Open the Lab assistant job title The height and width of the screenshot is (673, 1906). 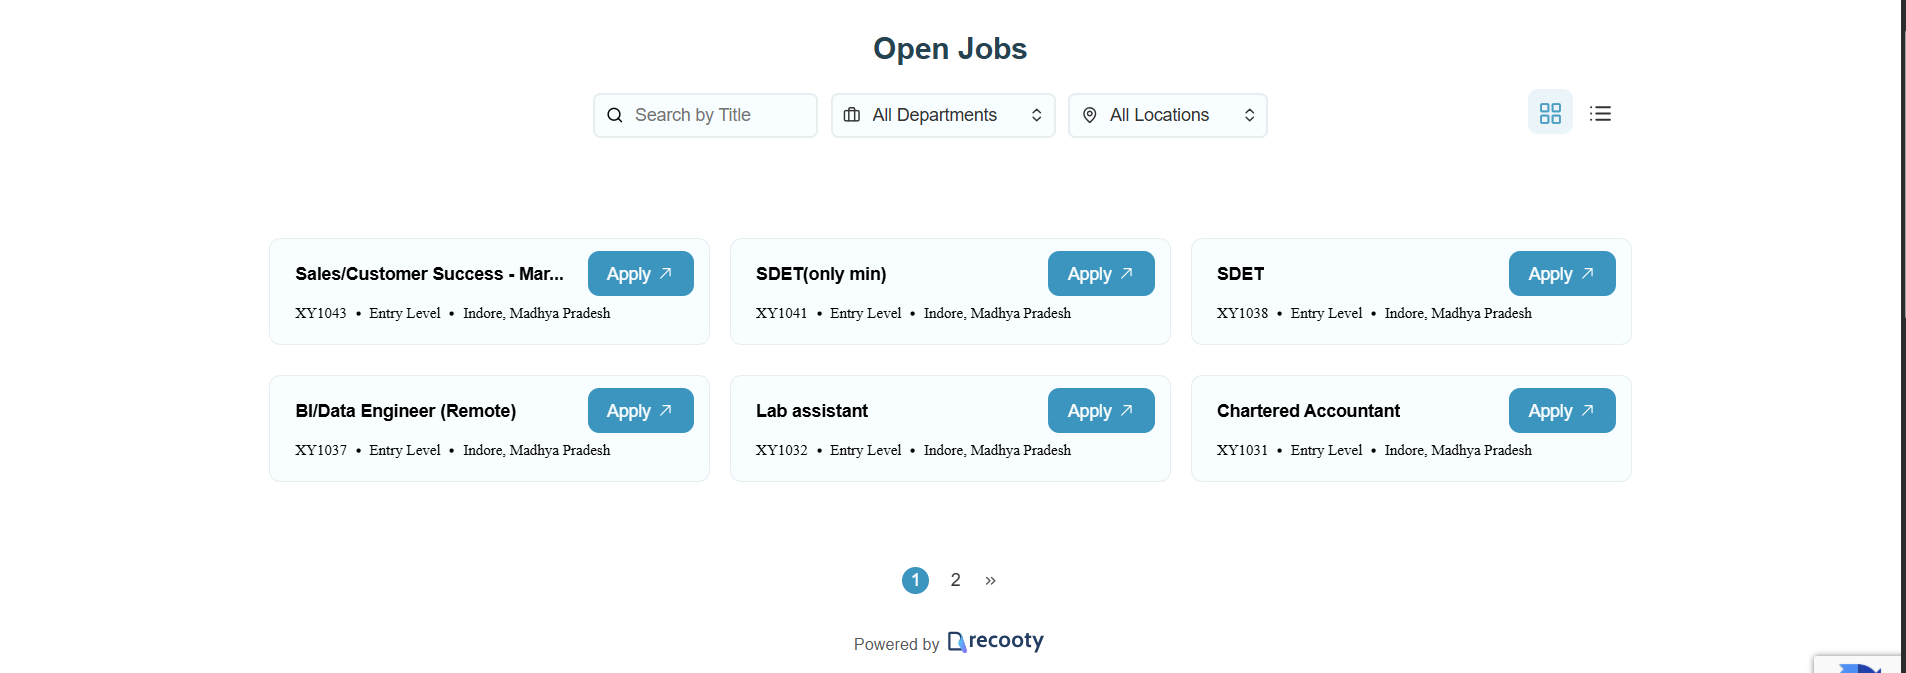[x=812, y=411]
